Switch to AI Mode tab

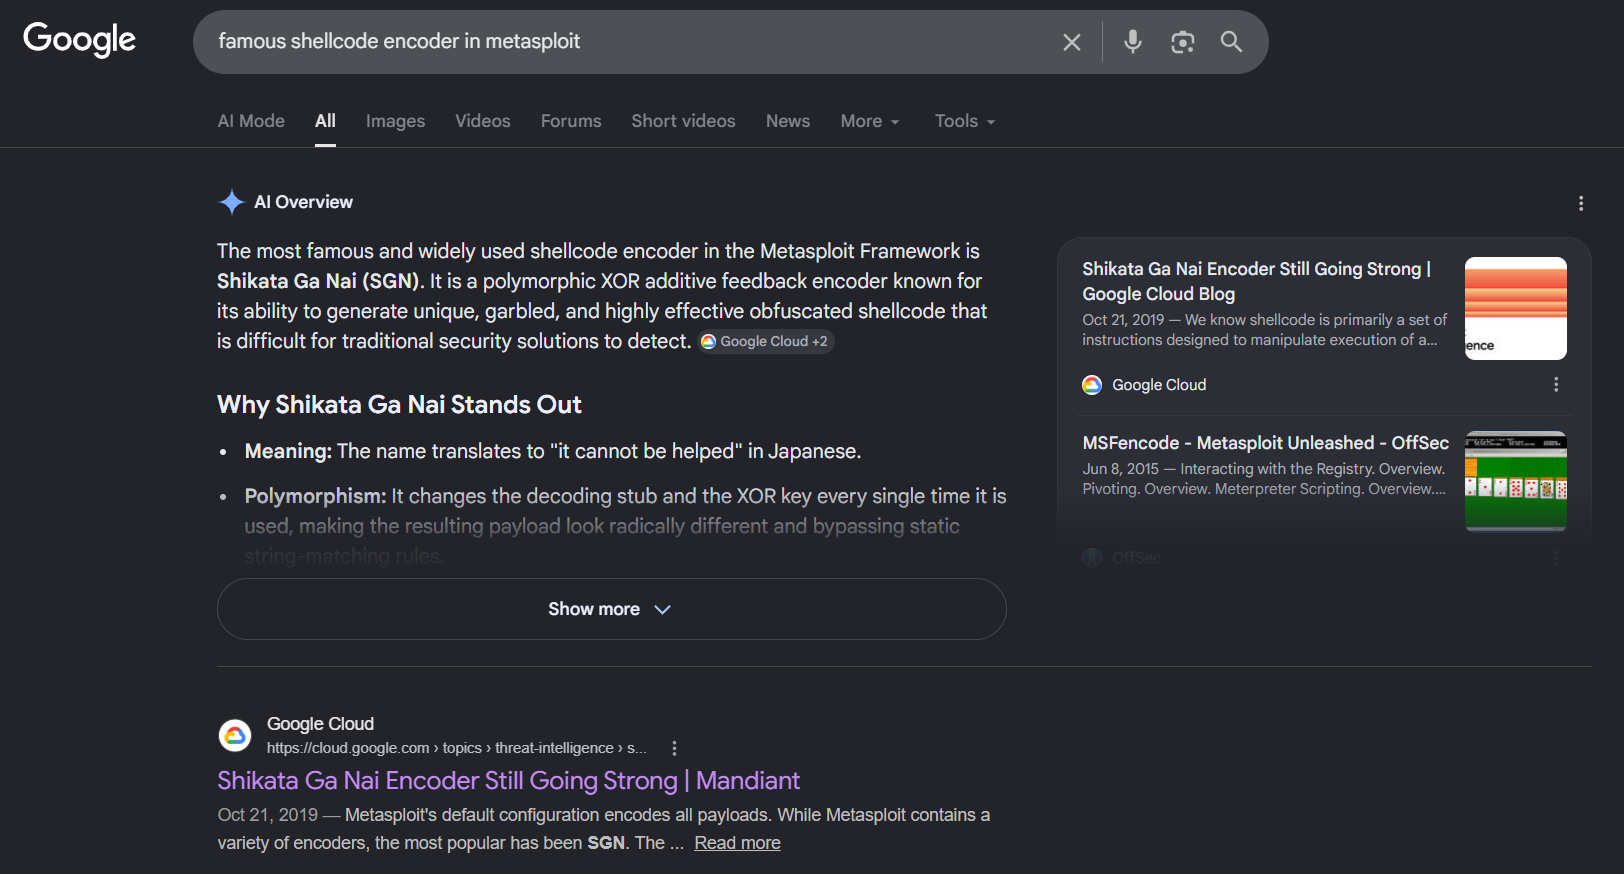click(x=251, y=121)
